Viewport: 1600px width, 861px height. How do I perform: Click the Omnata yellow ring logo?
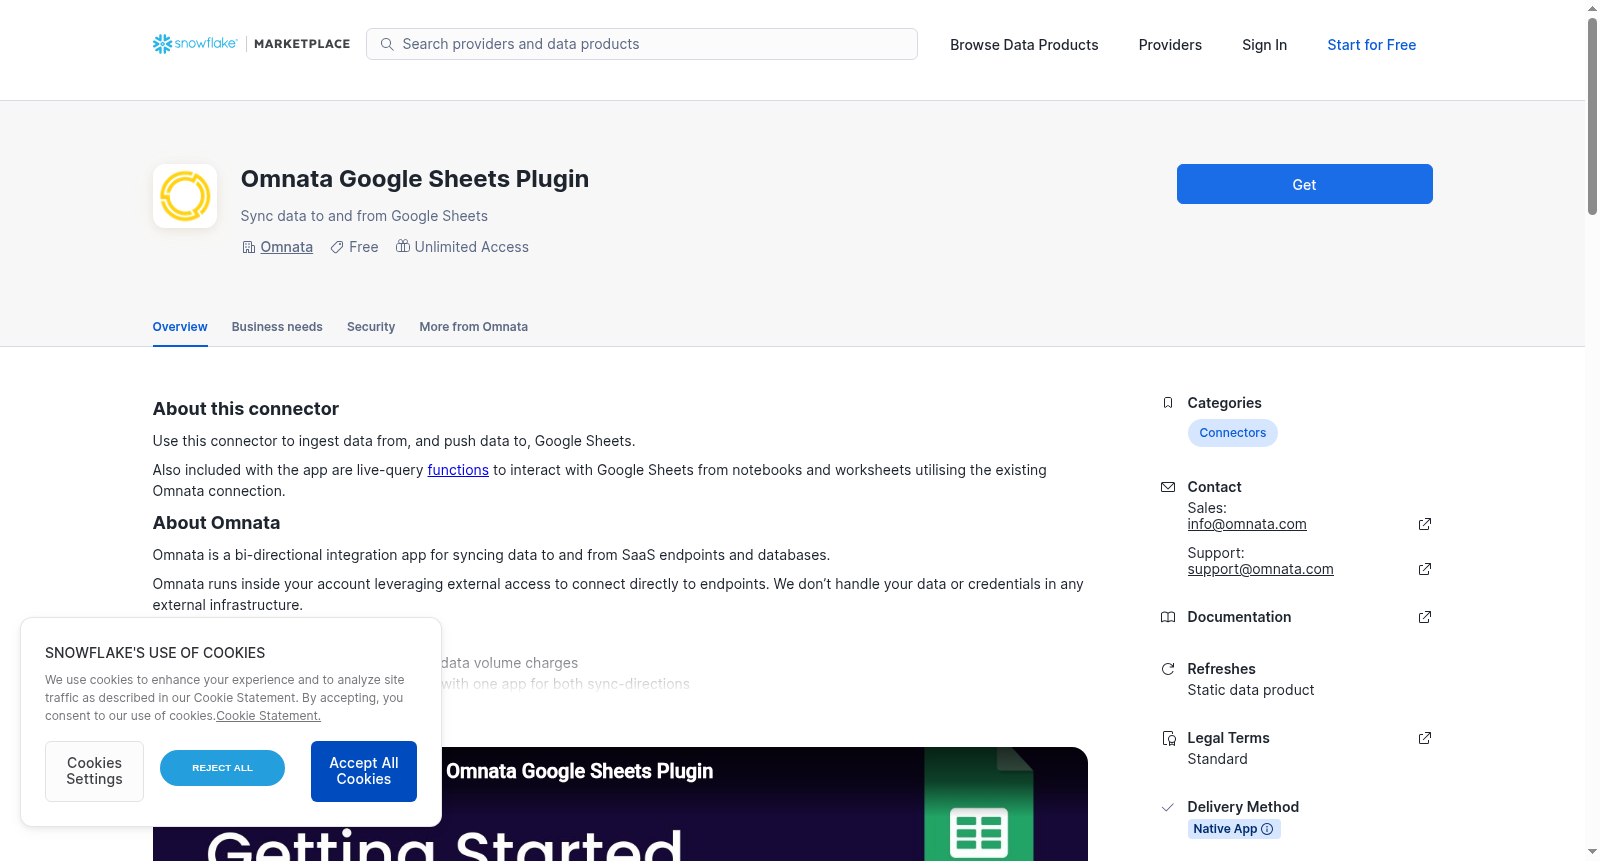[185, 196]
